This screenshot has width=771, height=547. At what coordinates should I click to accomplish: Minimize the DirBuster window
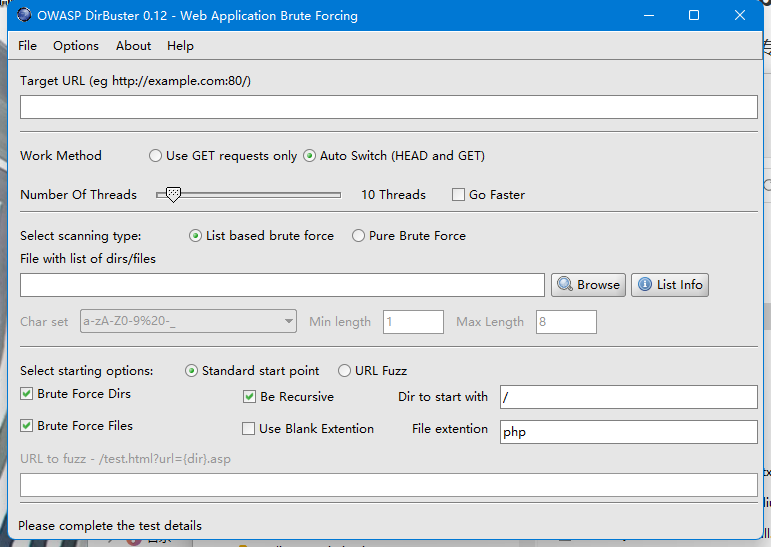(x=649, y=15)
